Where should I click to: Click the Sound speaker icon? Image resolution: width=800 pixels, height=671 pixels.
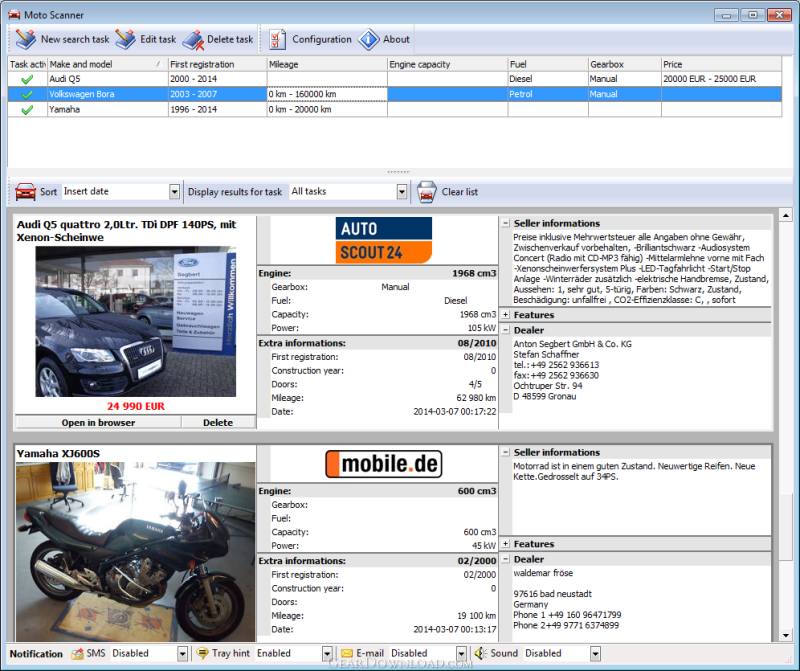[480, 653]
